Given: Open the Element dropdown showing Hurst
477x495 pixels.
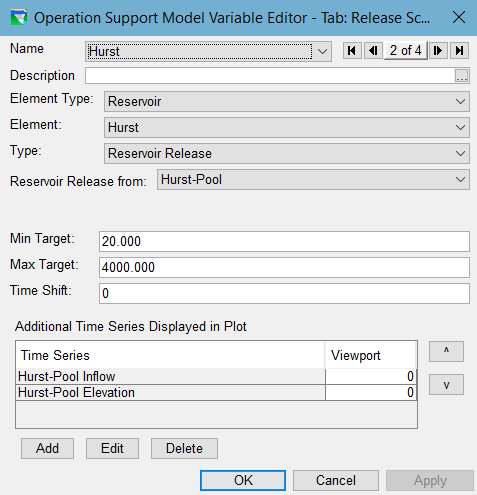Looking at the screenshot, I should [x=287, y=127].
